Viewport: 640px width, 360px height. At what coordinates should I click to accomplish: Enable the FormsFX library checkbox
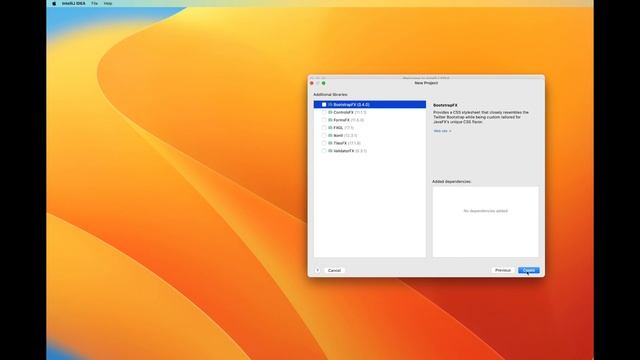click(324, 120)
